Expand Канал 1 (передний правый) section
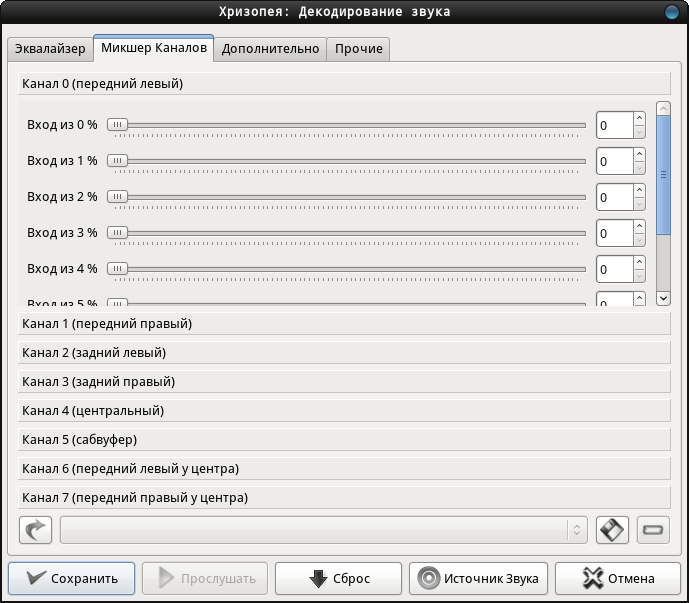Image resolution: width=689 pixels, height=603 pixels. click(x=344, y=324)
